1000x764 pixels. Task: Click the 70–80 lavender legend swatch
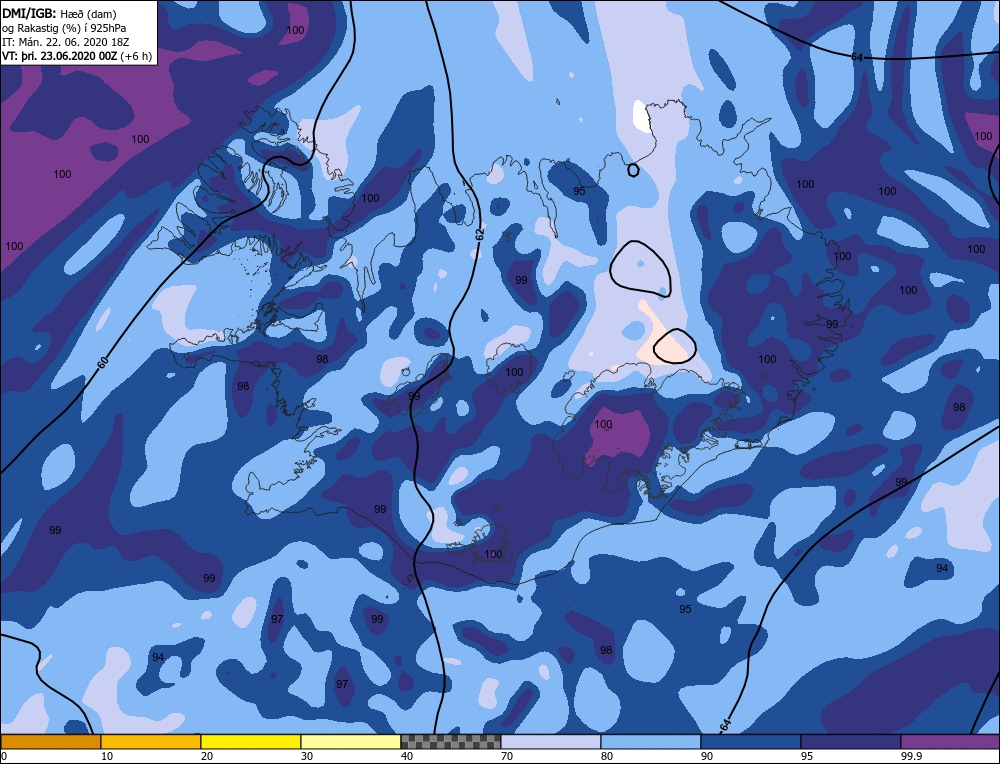(551, 741)
